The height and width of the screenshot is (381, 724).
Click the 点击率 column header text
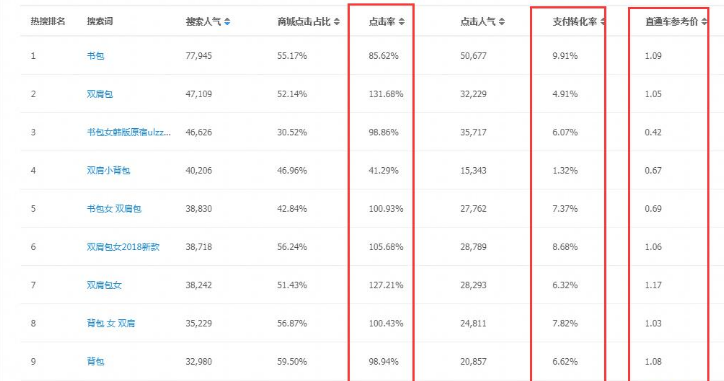click(382, 22)
